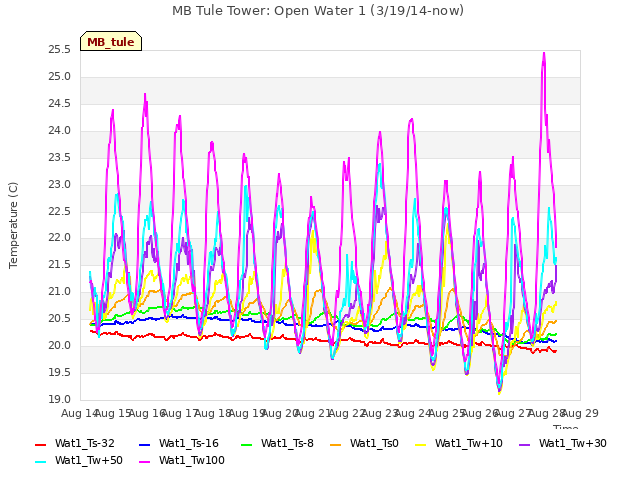Toggle the Wat1_Ts-8 legend entry
This screenshot has width=640, height=480.
277,443
